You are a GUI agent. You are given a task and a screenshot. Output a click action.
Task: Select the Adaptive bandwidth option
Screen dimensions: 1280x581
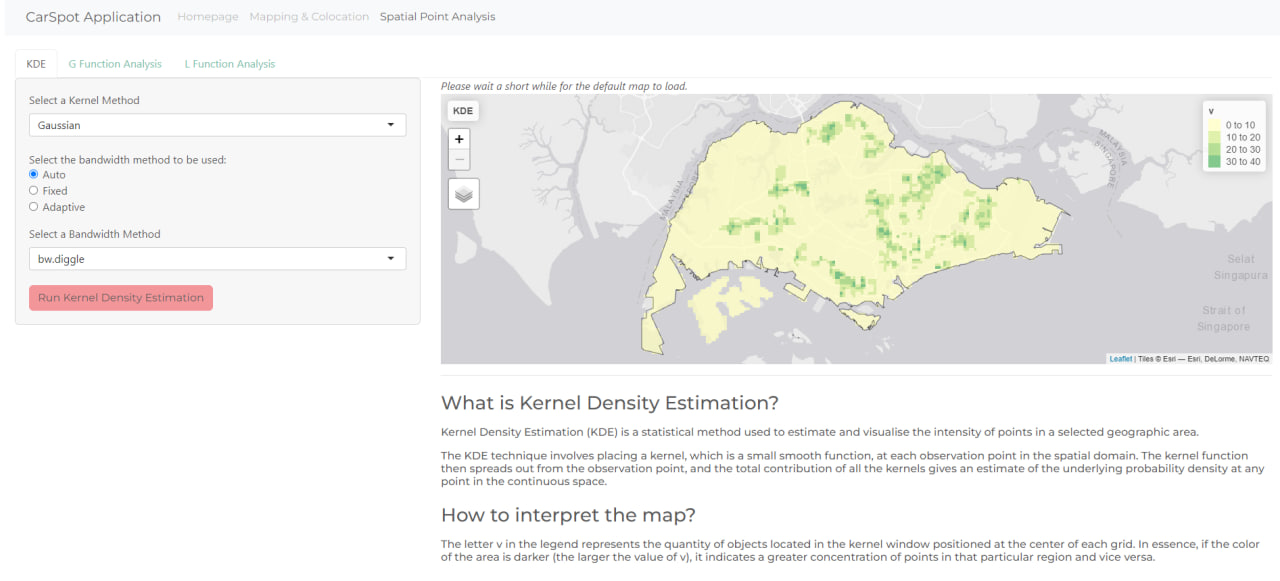34,207
